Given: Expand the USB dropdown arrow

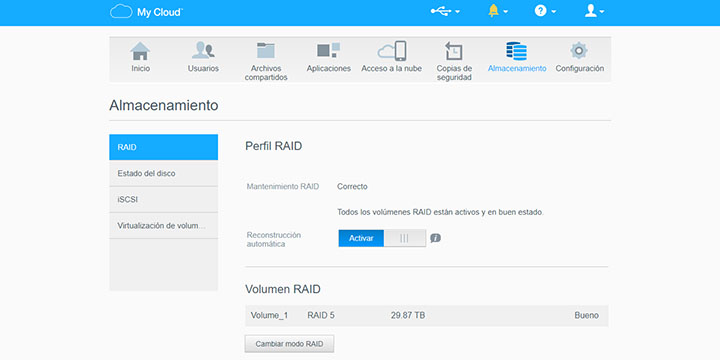Looking at the screenshot, I should tap(457, 12).
